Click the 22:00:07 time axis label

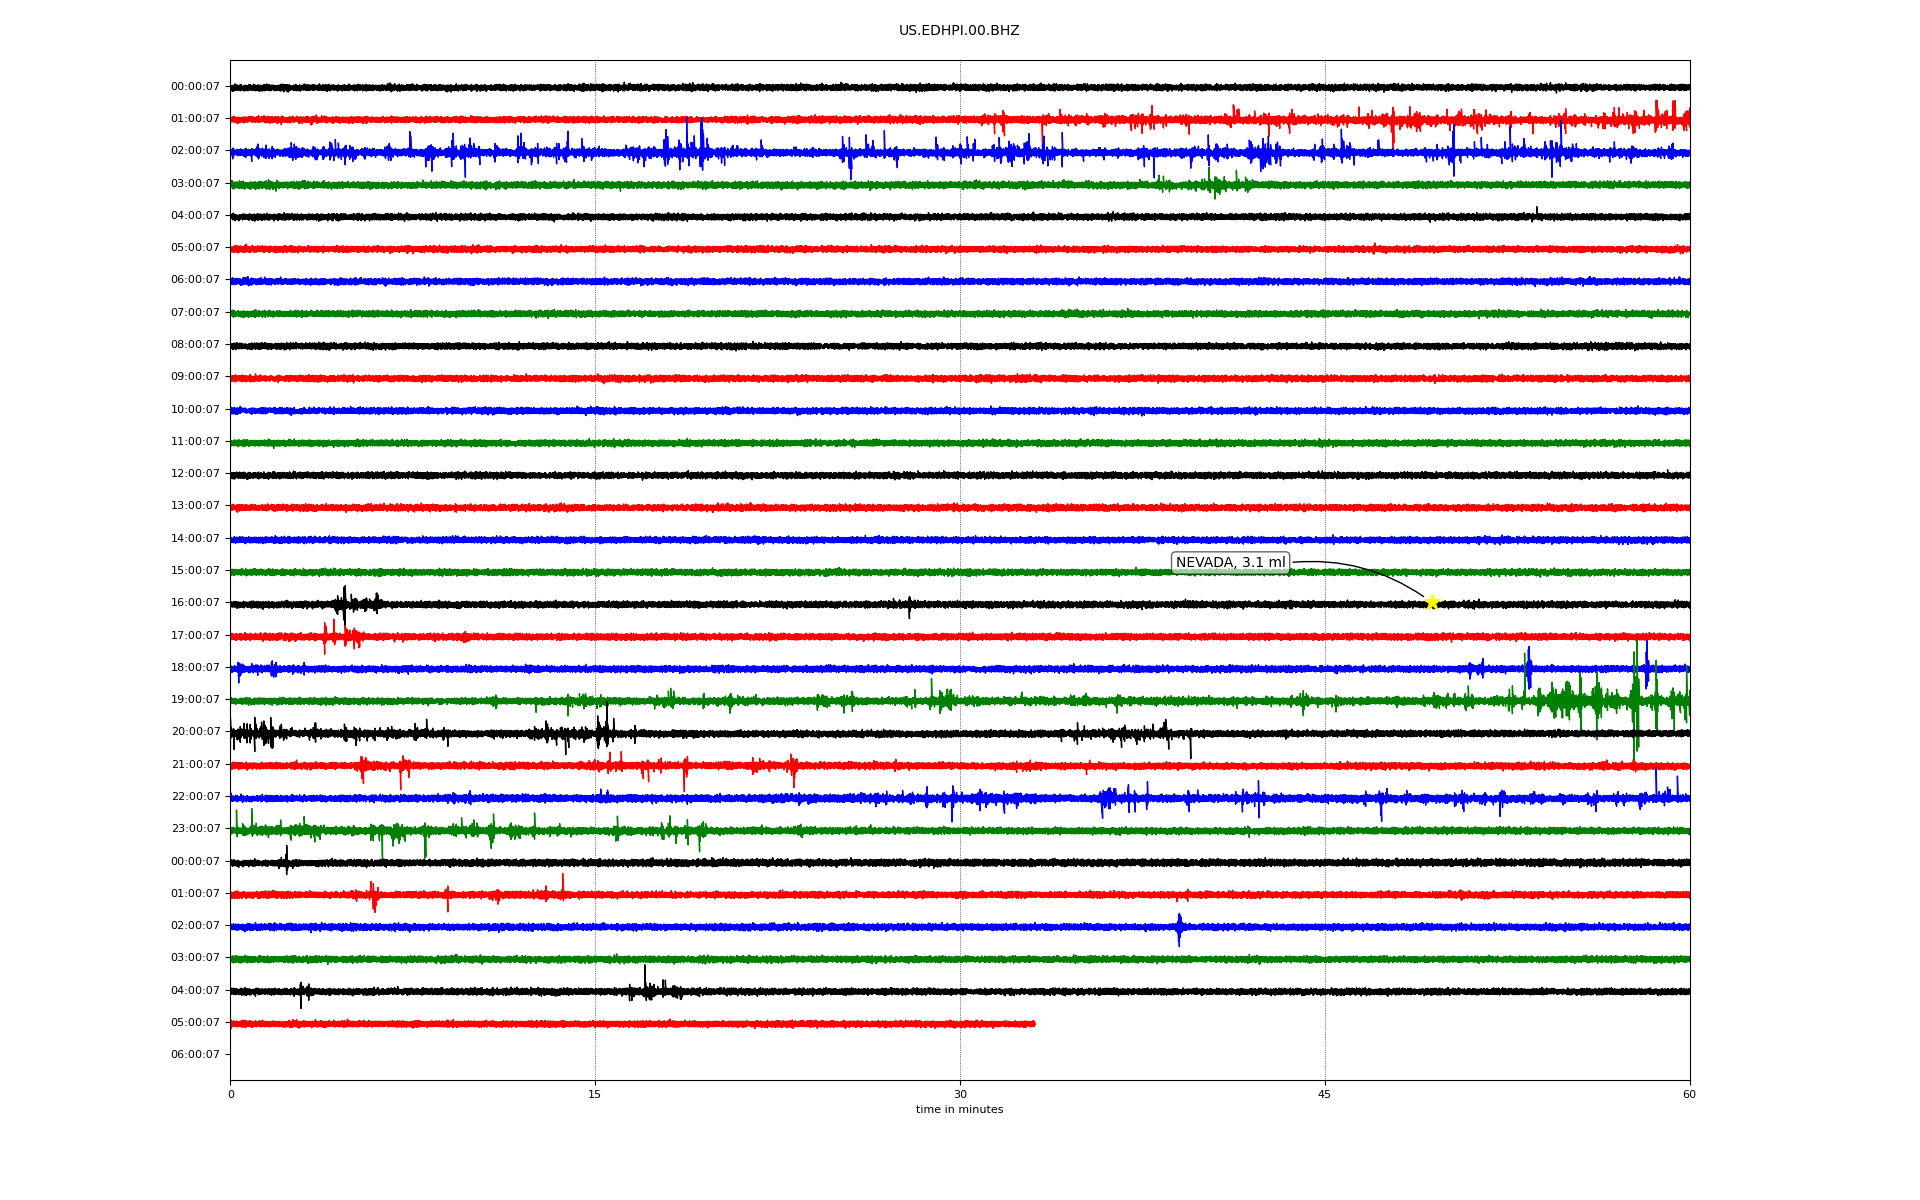click(x=195, y=797)
